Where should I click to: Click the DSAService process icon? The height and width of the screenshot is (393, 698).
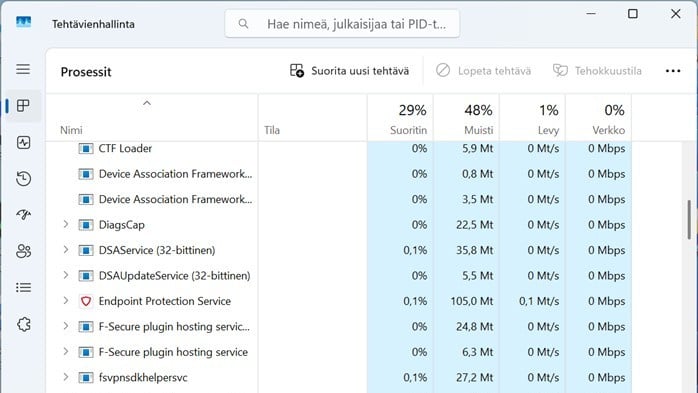pos(86,250)
